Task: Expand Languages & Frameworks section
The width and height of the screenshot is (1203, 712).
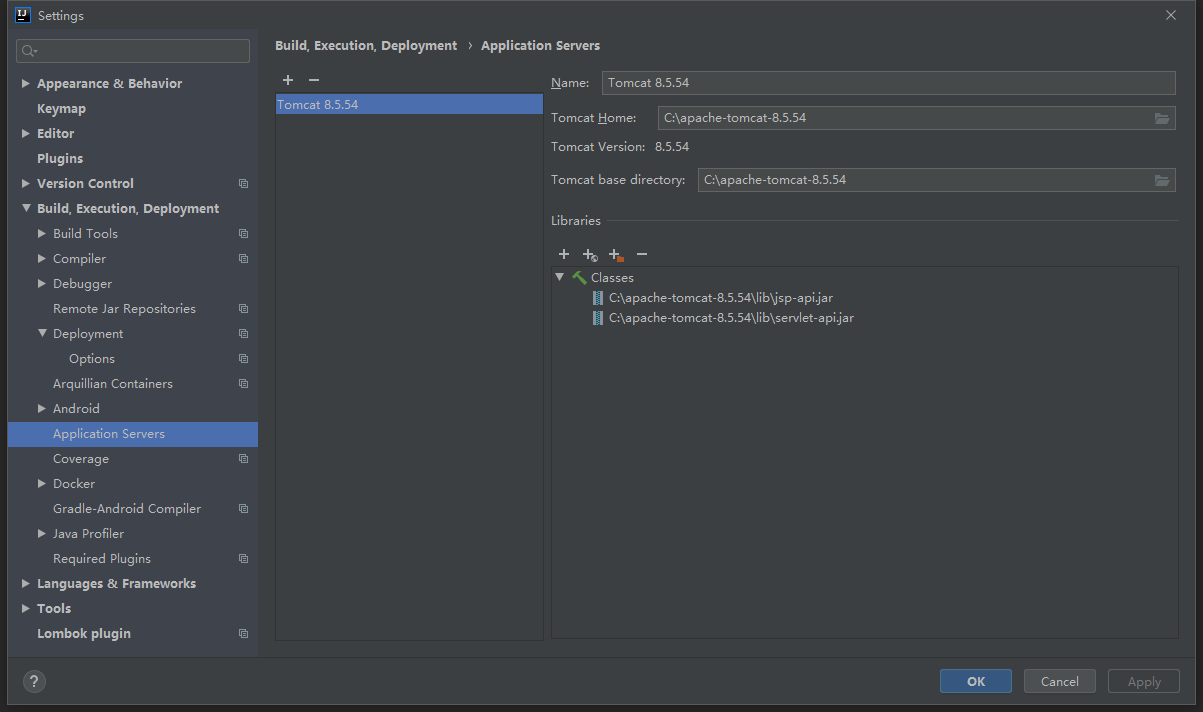Action: (26, 584)
